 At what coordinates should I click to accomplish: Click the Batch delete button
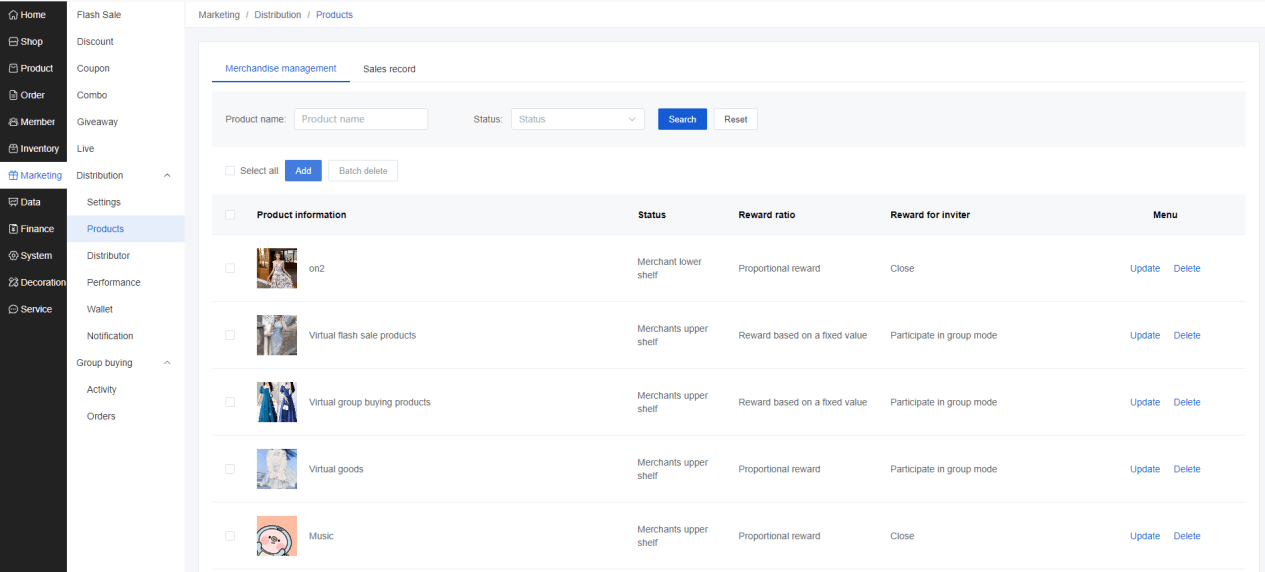(363, 171)
